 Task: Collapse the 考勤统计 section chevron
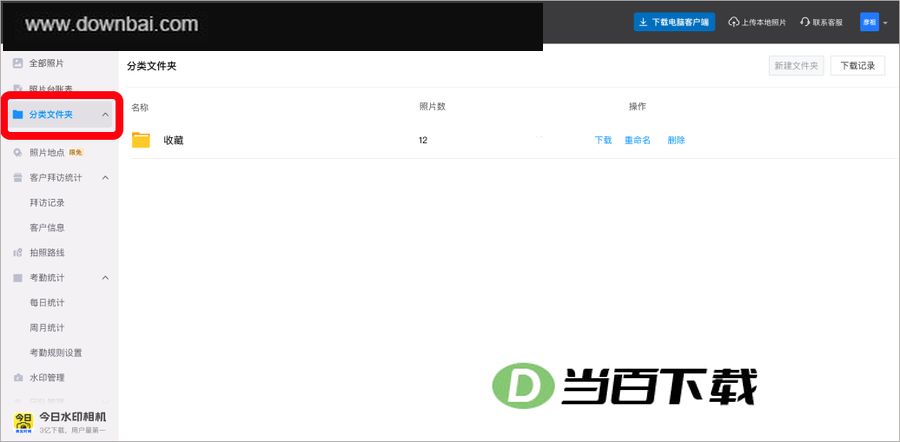pyautogui.click(x=105, y=278)
